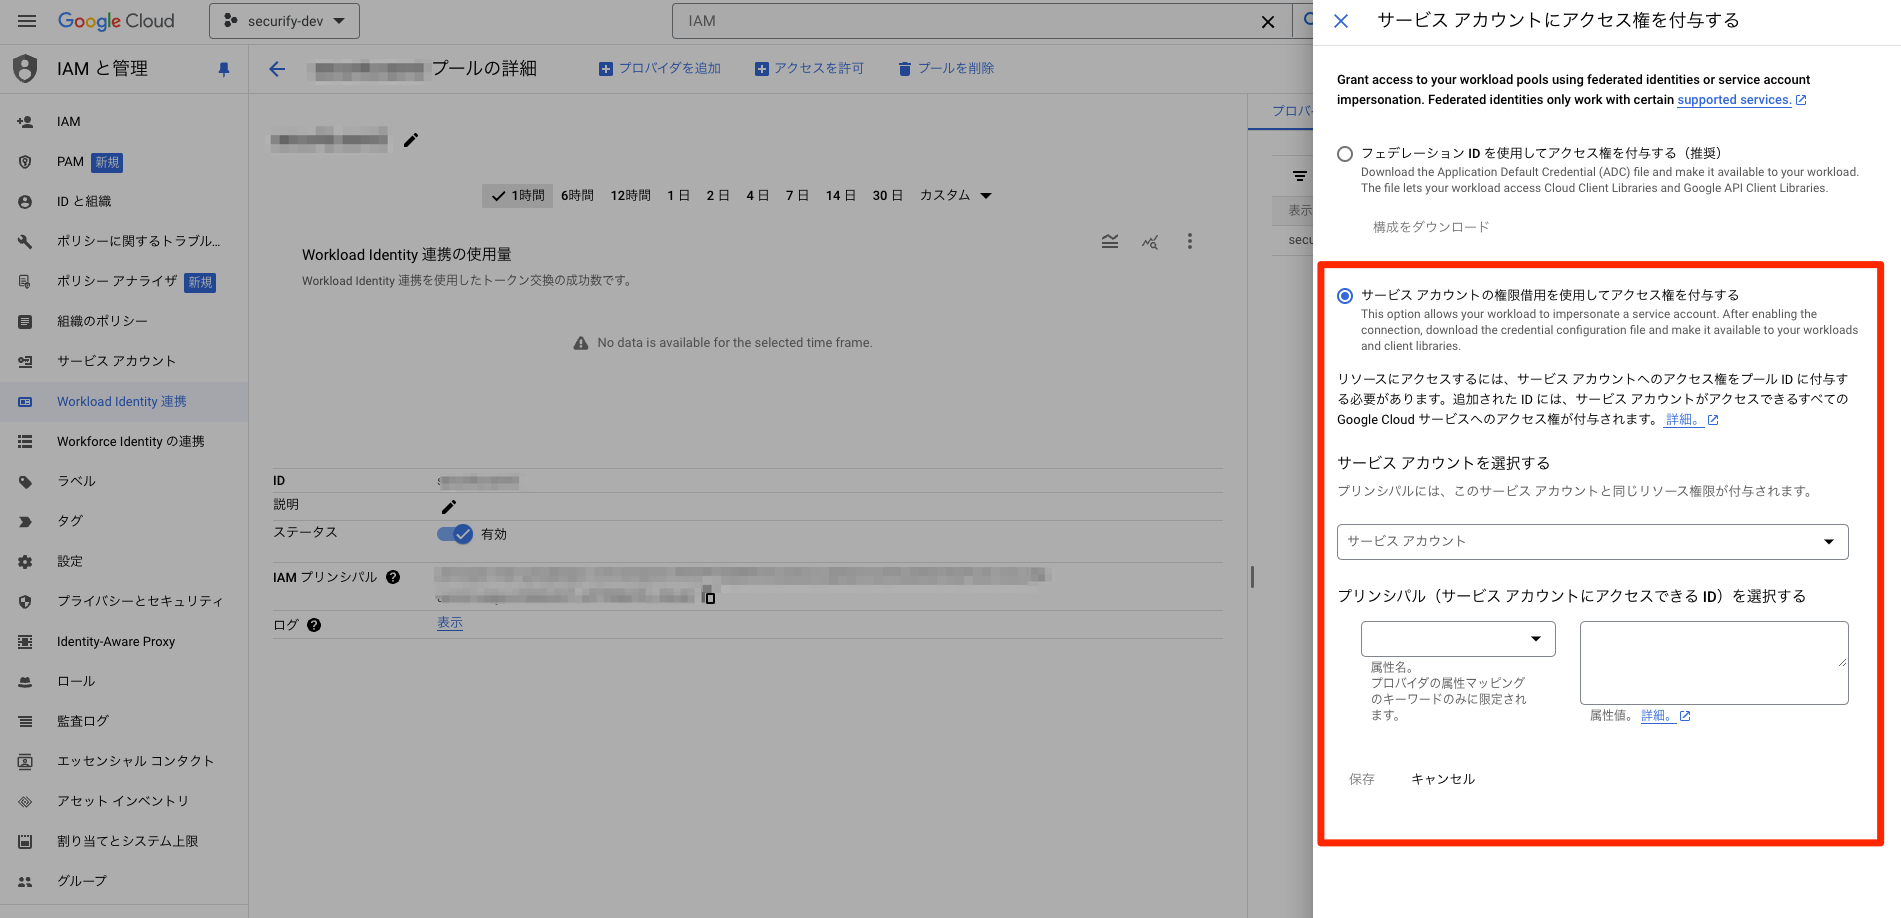Close the service account access panel

[1341, 21]
